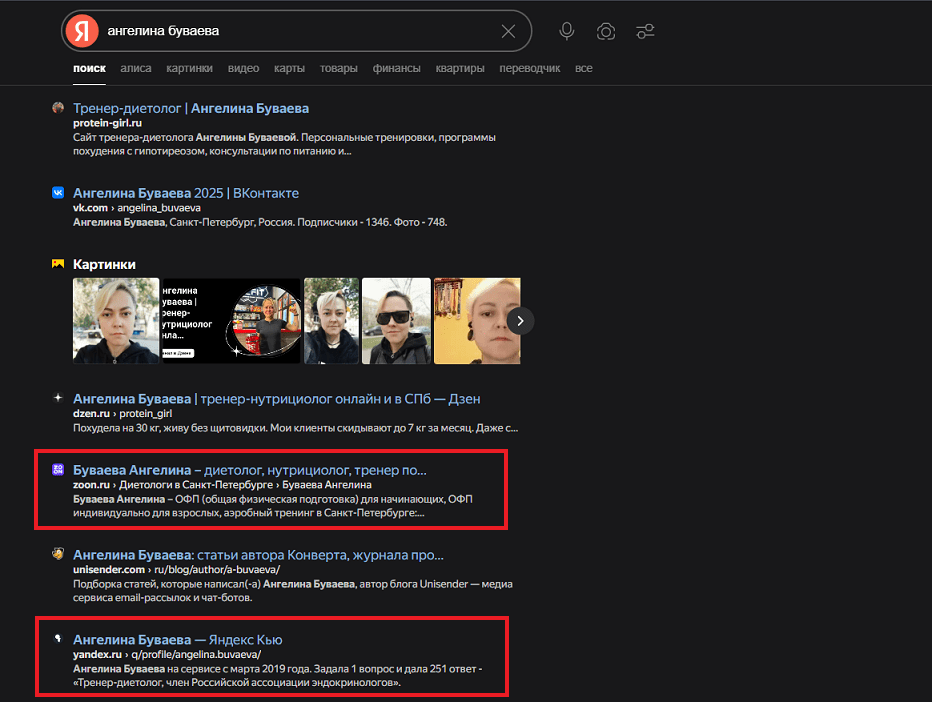This screenshot has width=932, height=702.
Task: Click the Zoon favicon beside the zoon.ru result
Action: (x=58, y=470)
